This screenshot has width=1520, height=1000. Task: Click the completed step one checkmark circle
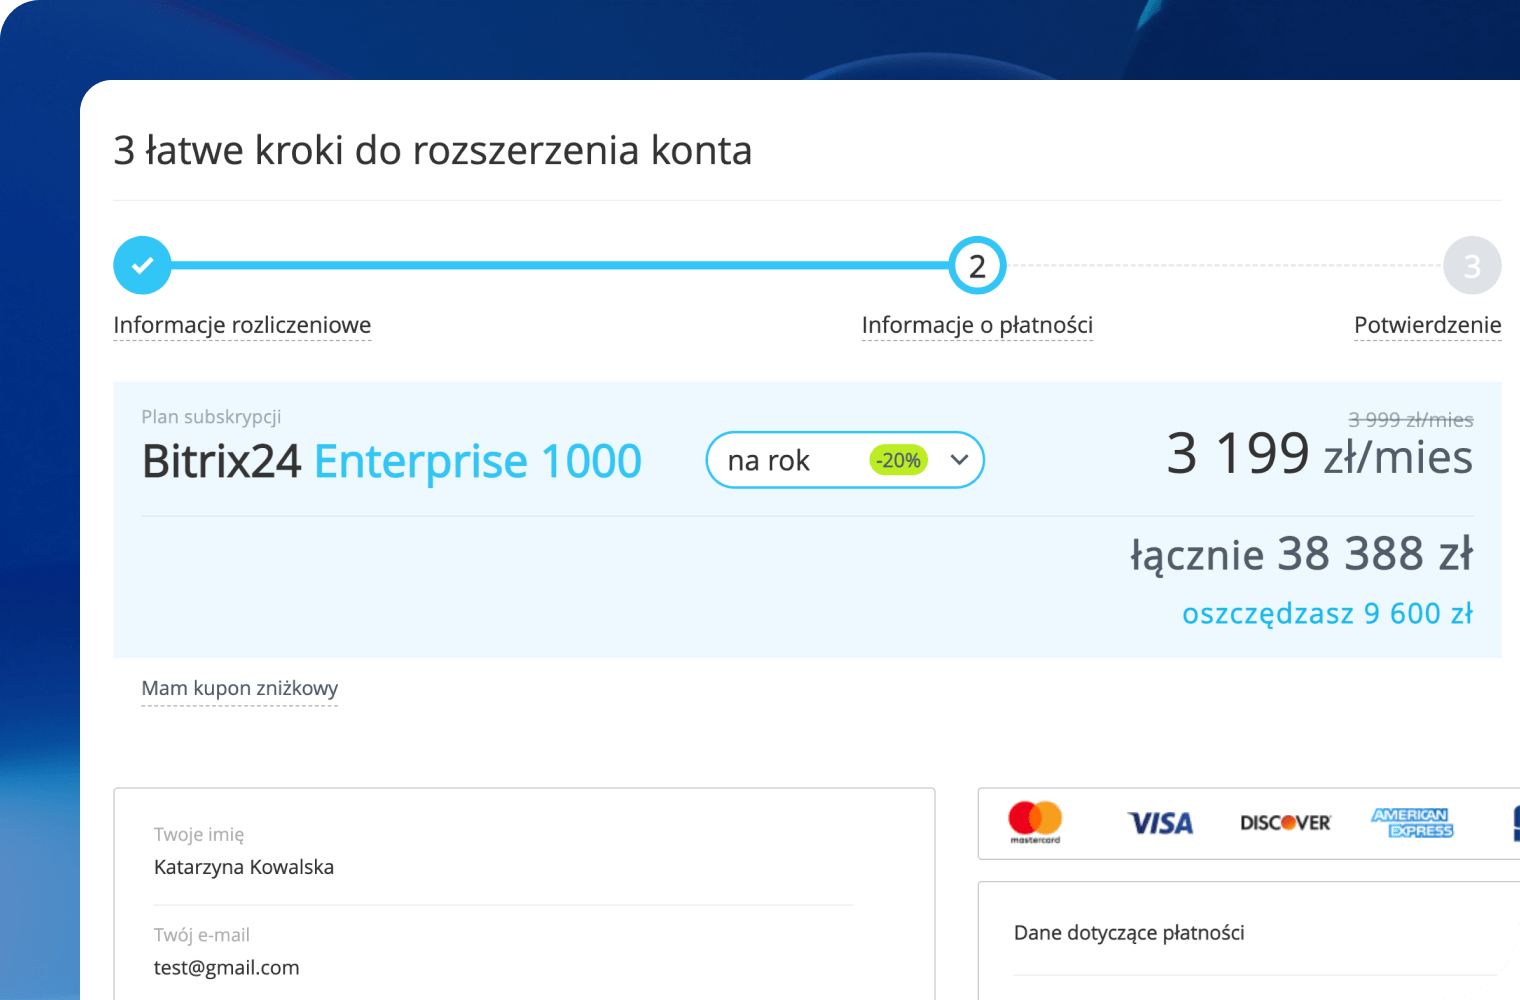[x=142, y=265]
